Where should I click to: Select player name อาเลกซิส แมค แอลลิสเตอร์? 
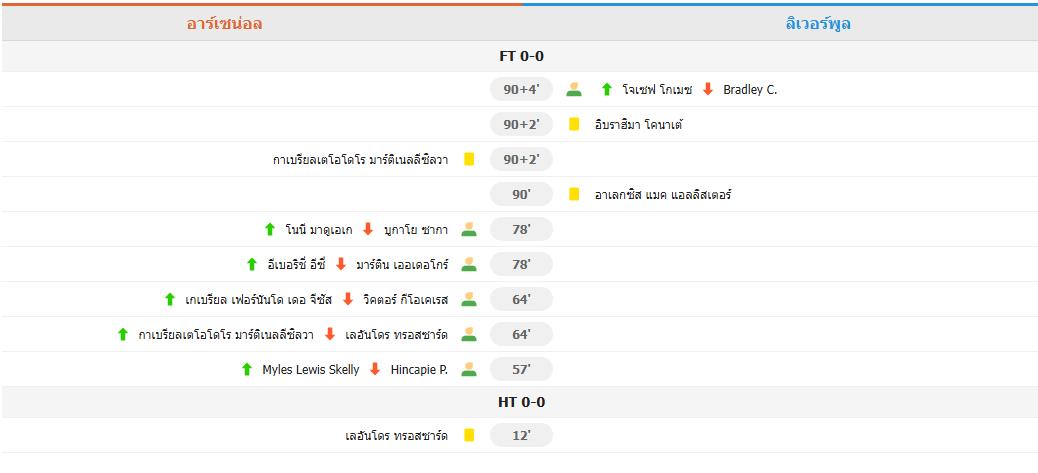[663, 195]
